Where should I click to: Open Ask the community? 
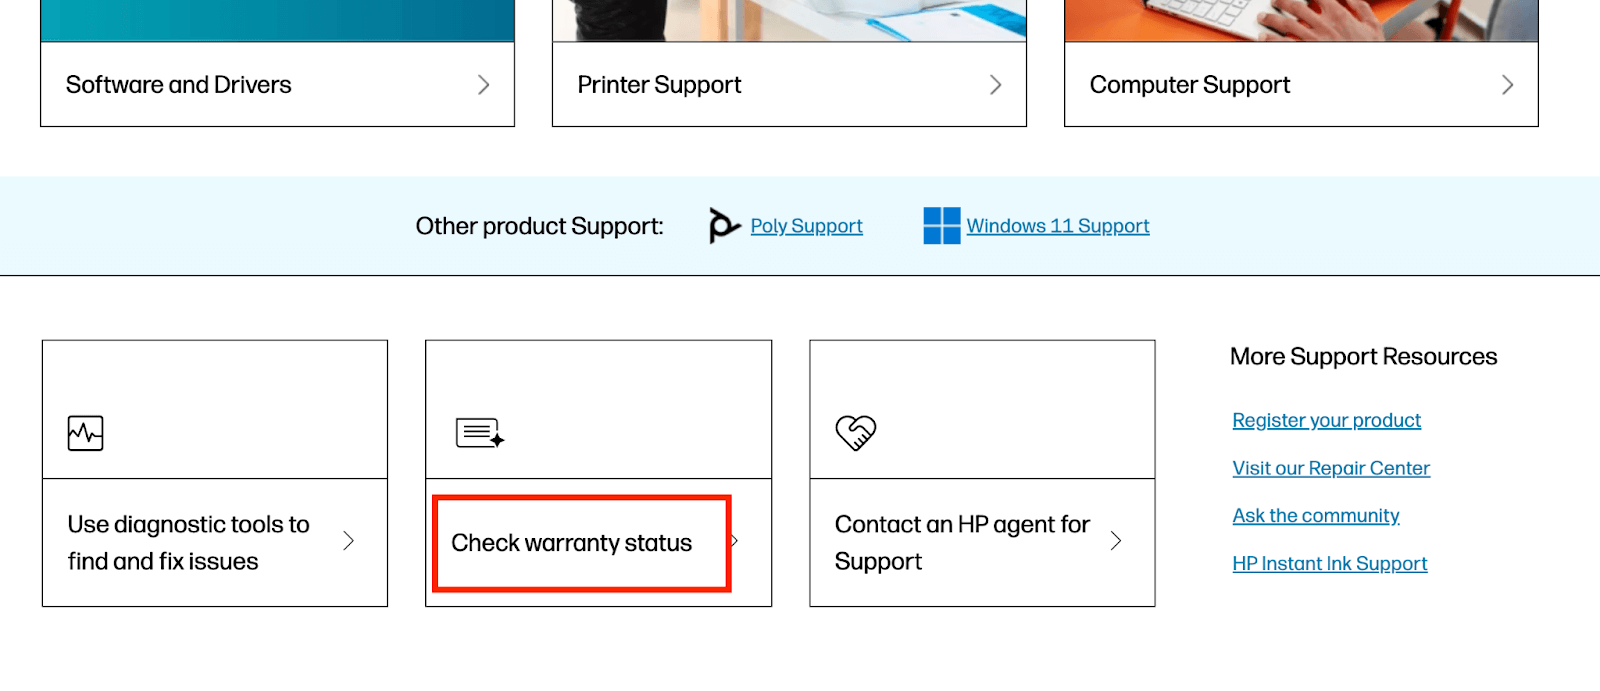[1316, 515]
